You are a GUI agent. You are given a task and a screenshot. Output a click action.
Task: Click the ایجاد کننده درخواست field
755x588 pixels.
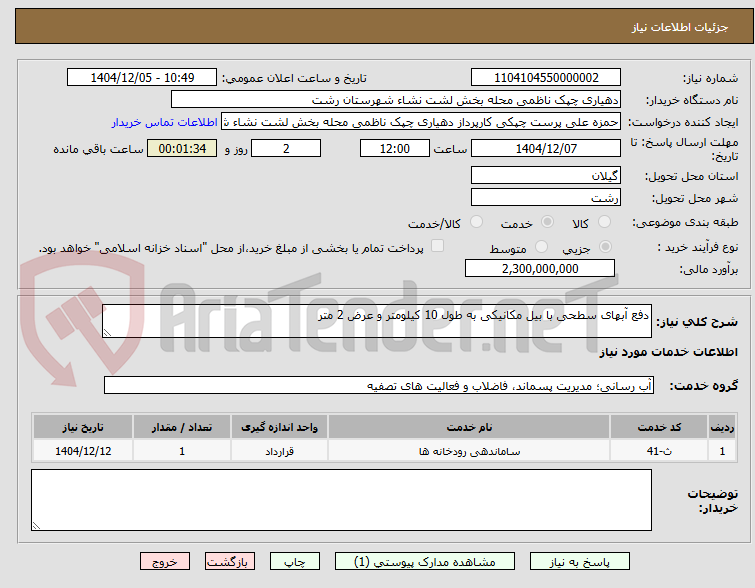click(x=421, y=122)
